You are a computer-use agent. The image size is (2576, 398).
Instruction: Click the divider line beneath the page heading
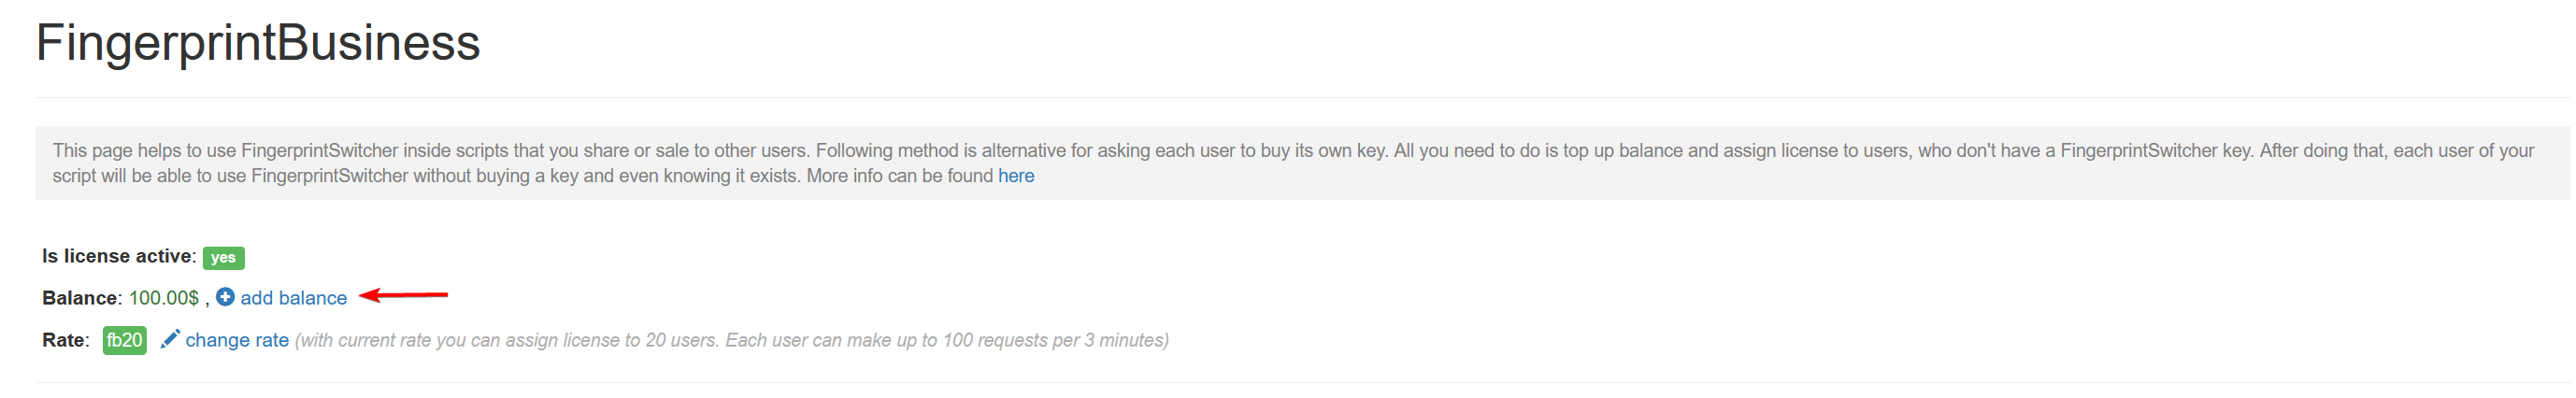click(1300, 97)
